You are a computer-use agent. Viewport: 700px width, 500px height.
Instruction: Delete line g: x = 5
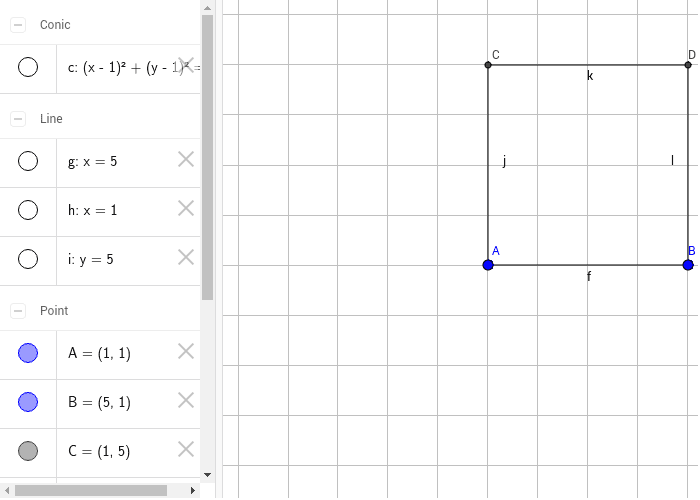tap(186, 159)
